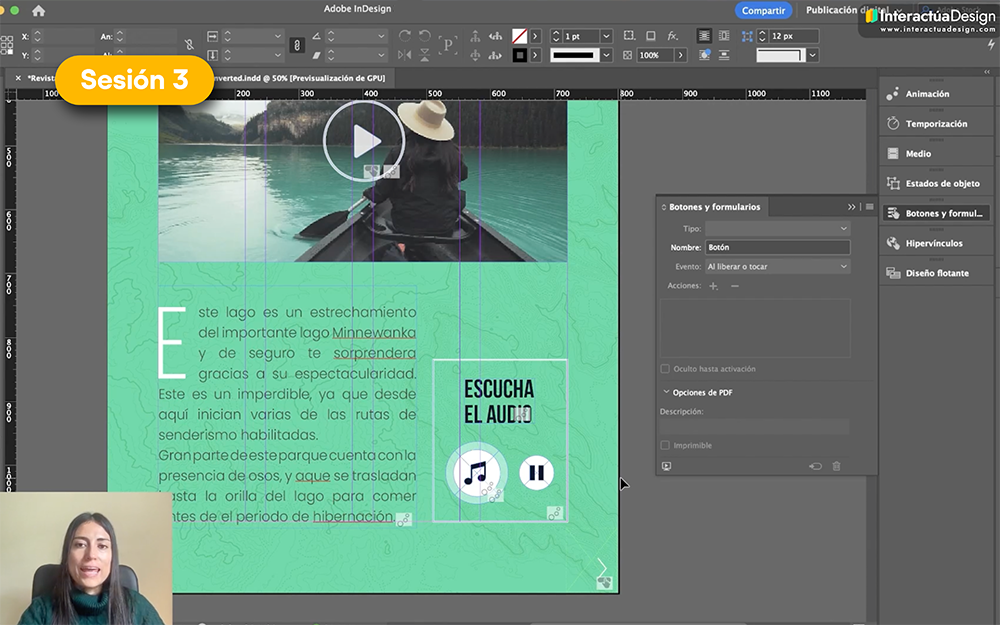Open the Publicación digital workspace menu
The height and width of the screenshot is (625, 1000).
tap(851, 10)
